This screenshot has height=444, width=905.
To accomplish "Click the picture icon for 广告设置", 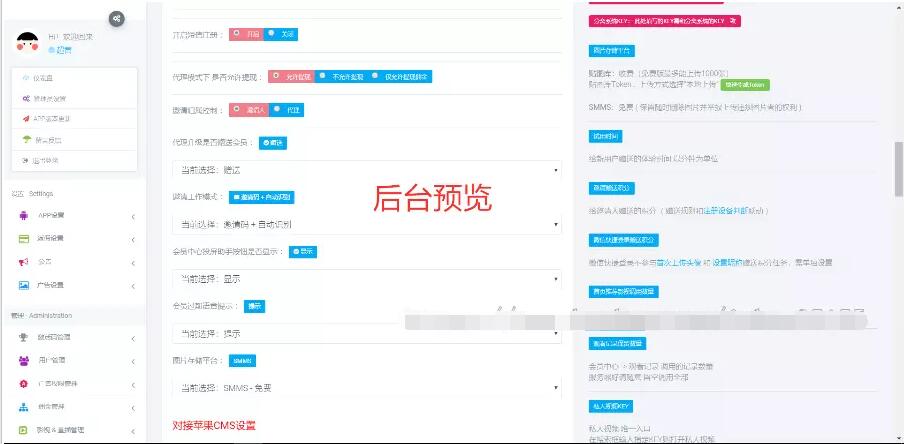I will click(23, 285).
